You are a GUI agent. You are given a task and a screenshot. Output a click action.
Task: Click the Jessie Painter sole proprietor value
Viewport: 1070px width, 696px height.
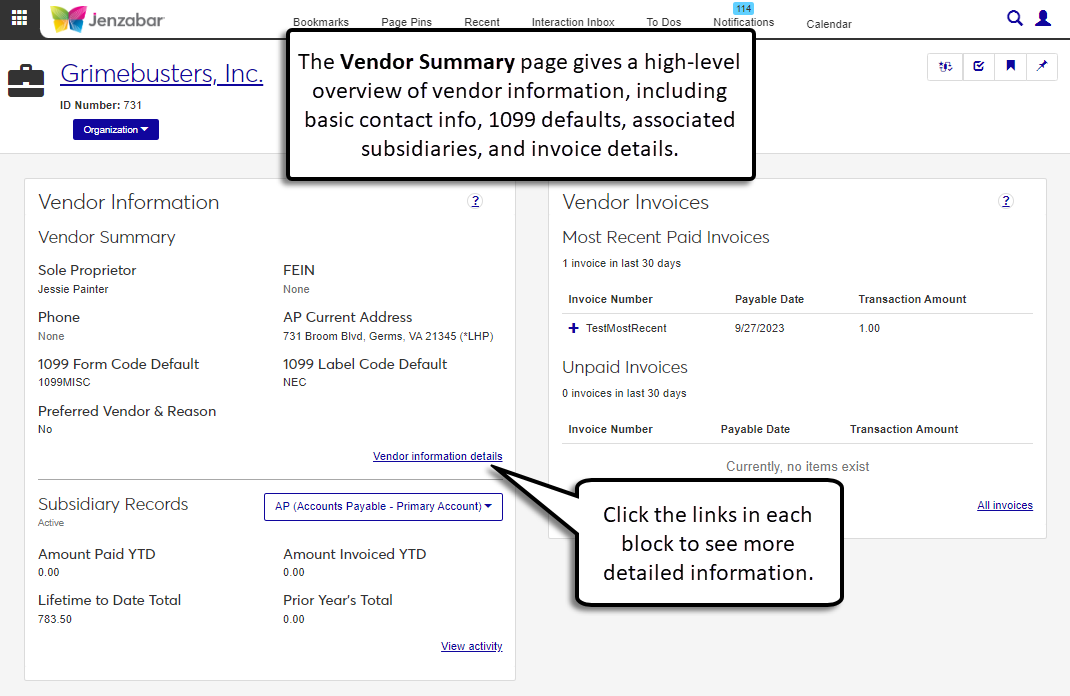[x=73, y=289]
